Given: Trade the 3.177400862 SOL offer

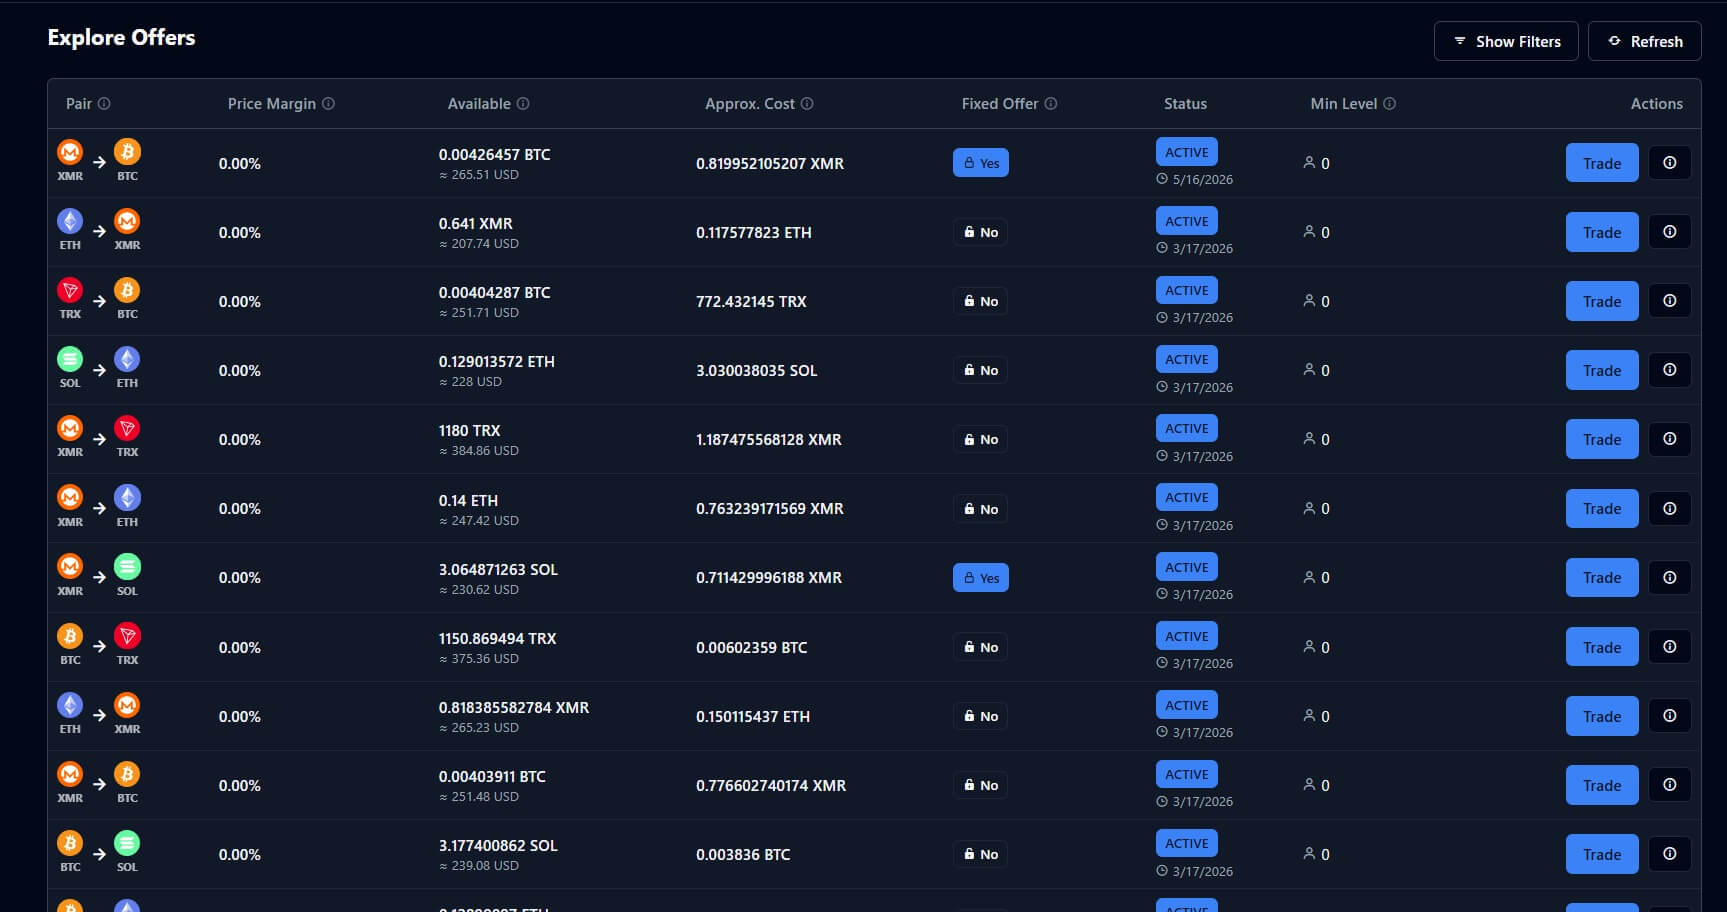Looking at the screenshot, I should coord(1602,854).
